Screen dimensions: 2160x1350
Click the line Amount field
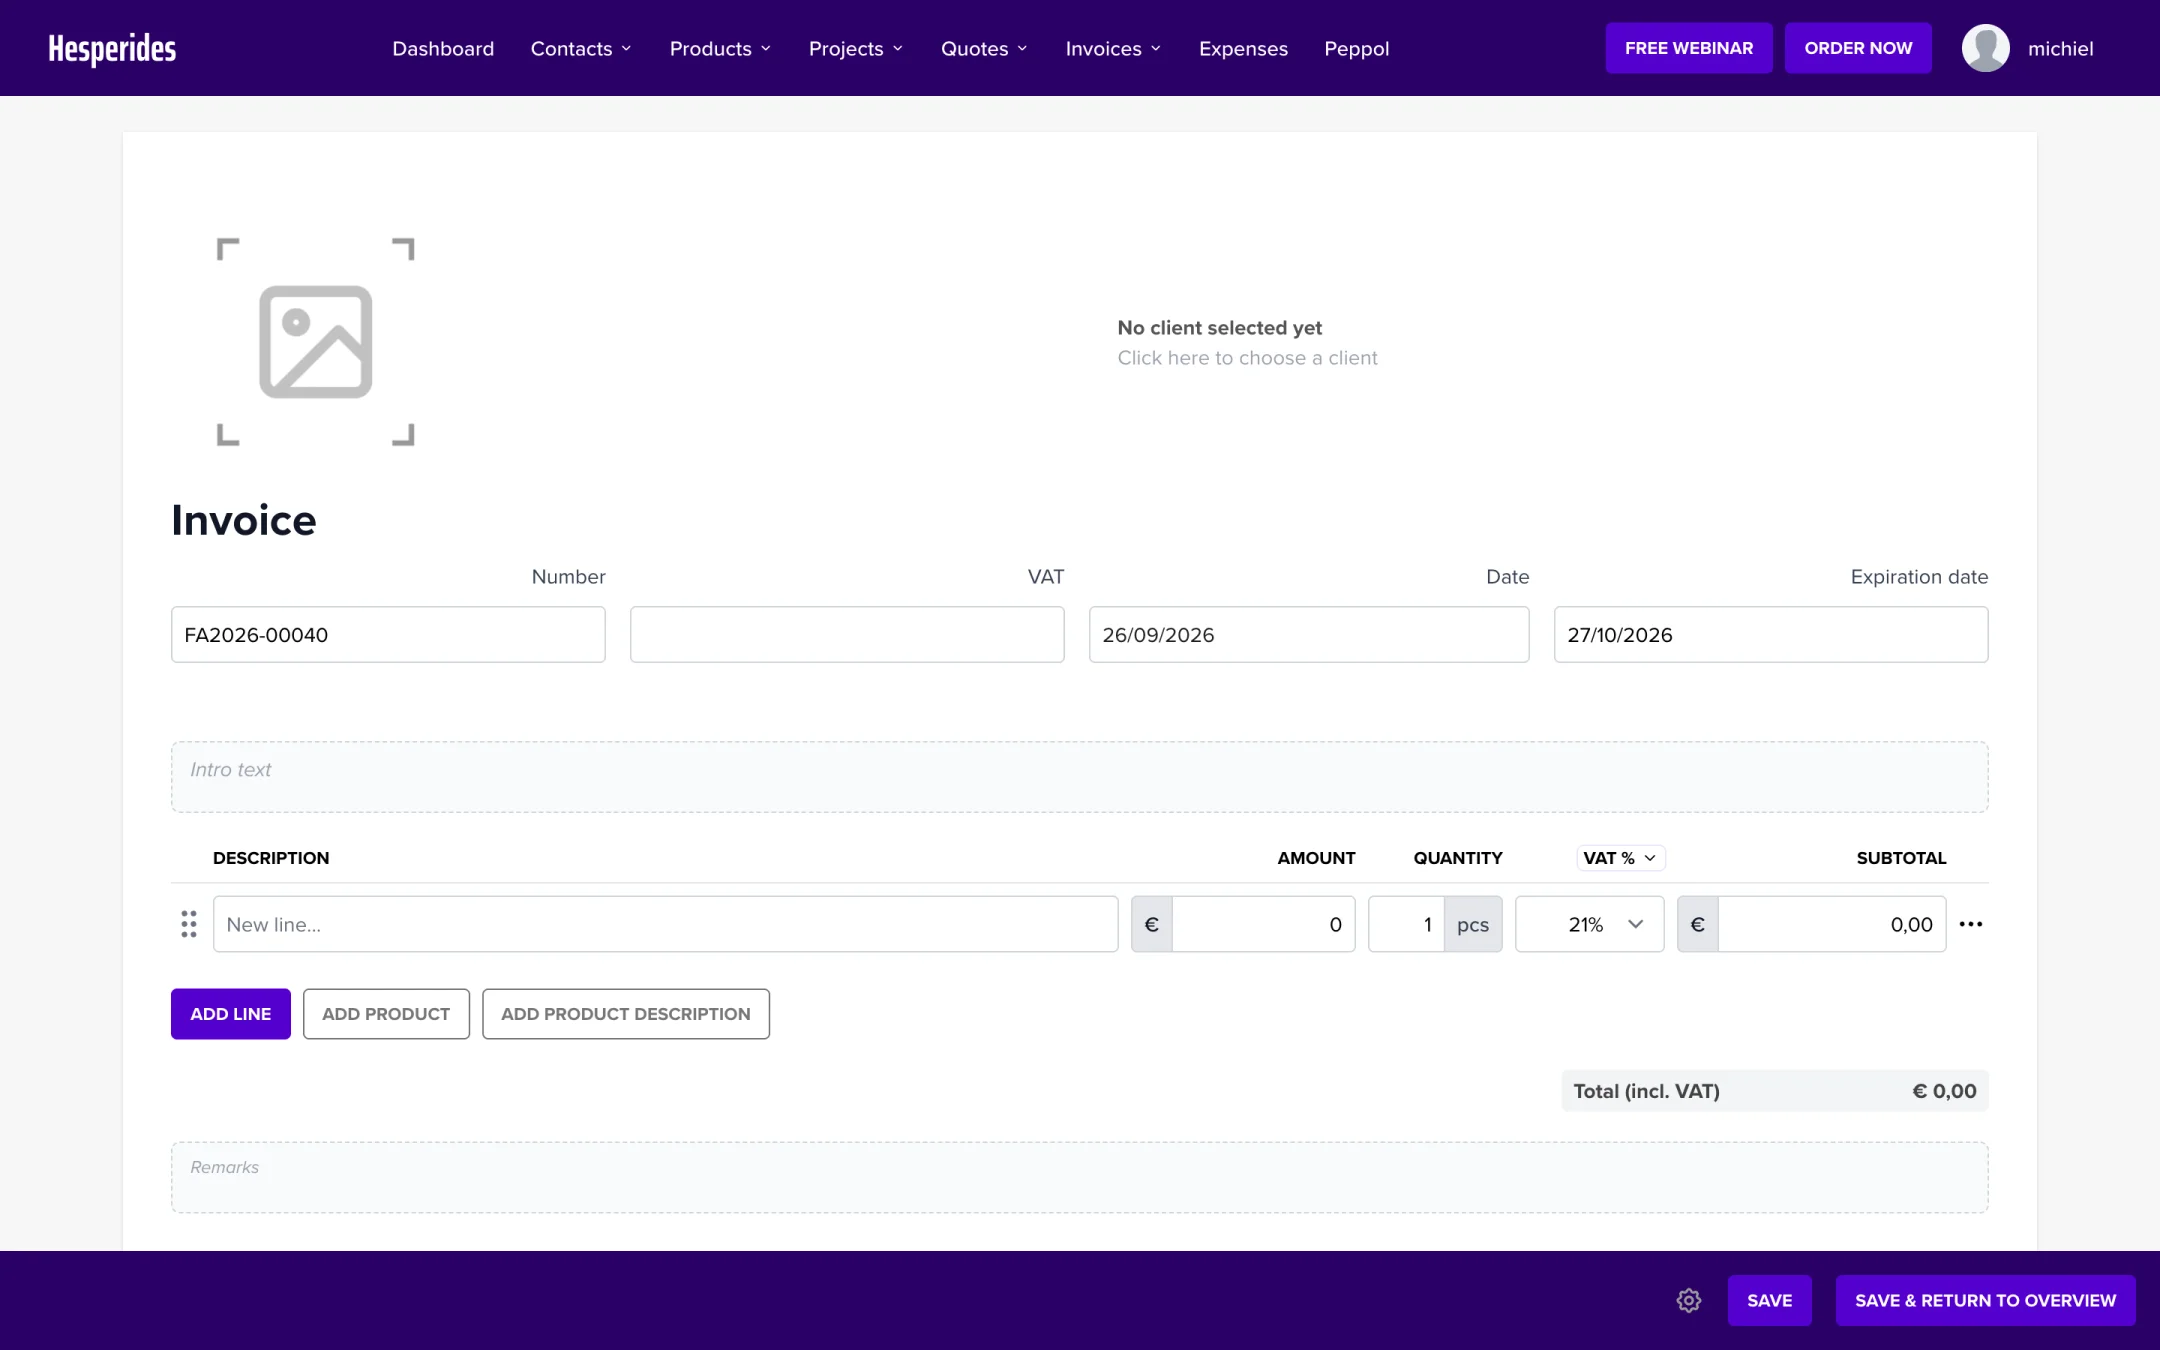(1263, 924)
